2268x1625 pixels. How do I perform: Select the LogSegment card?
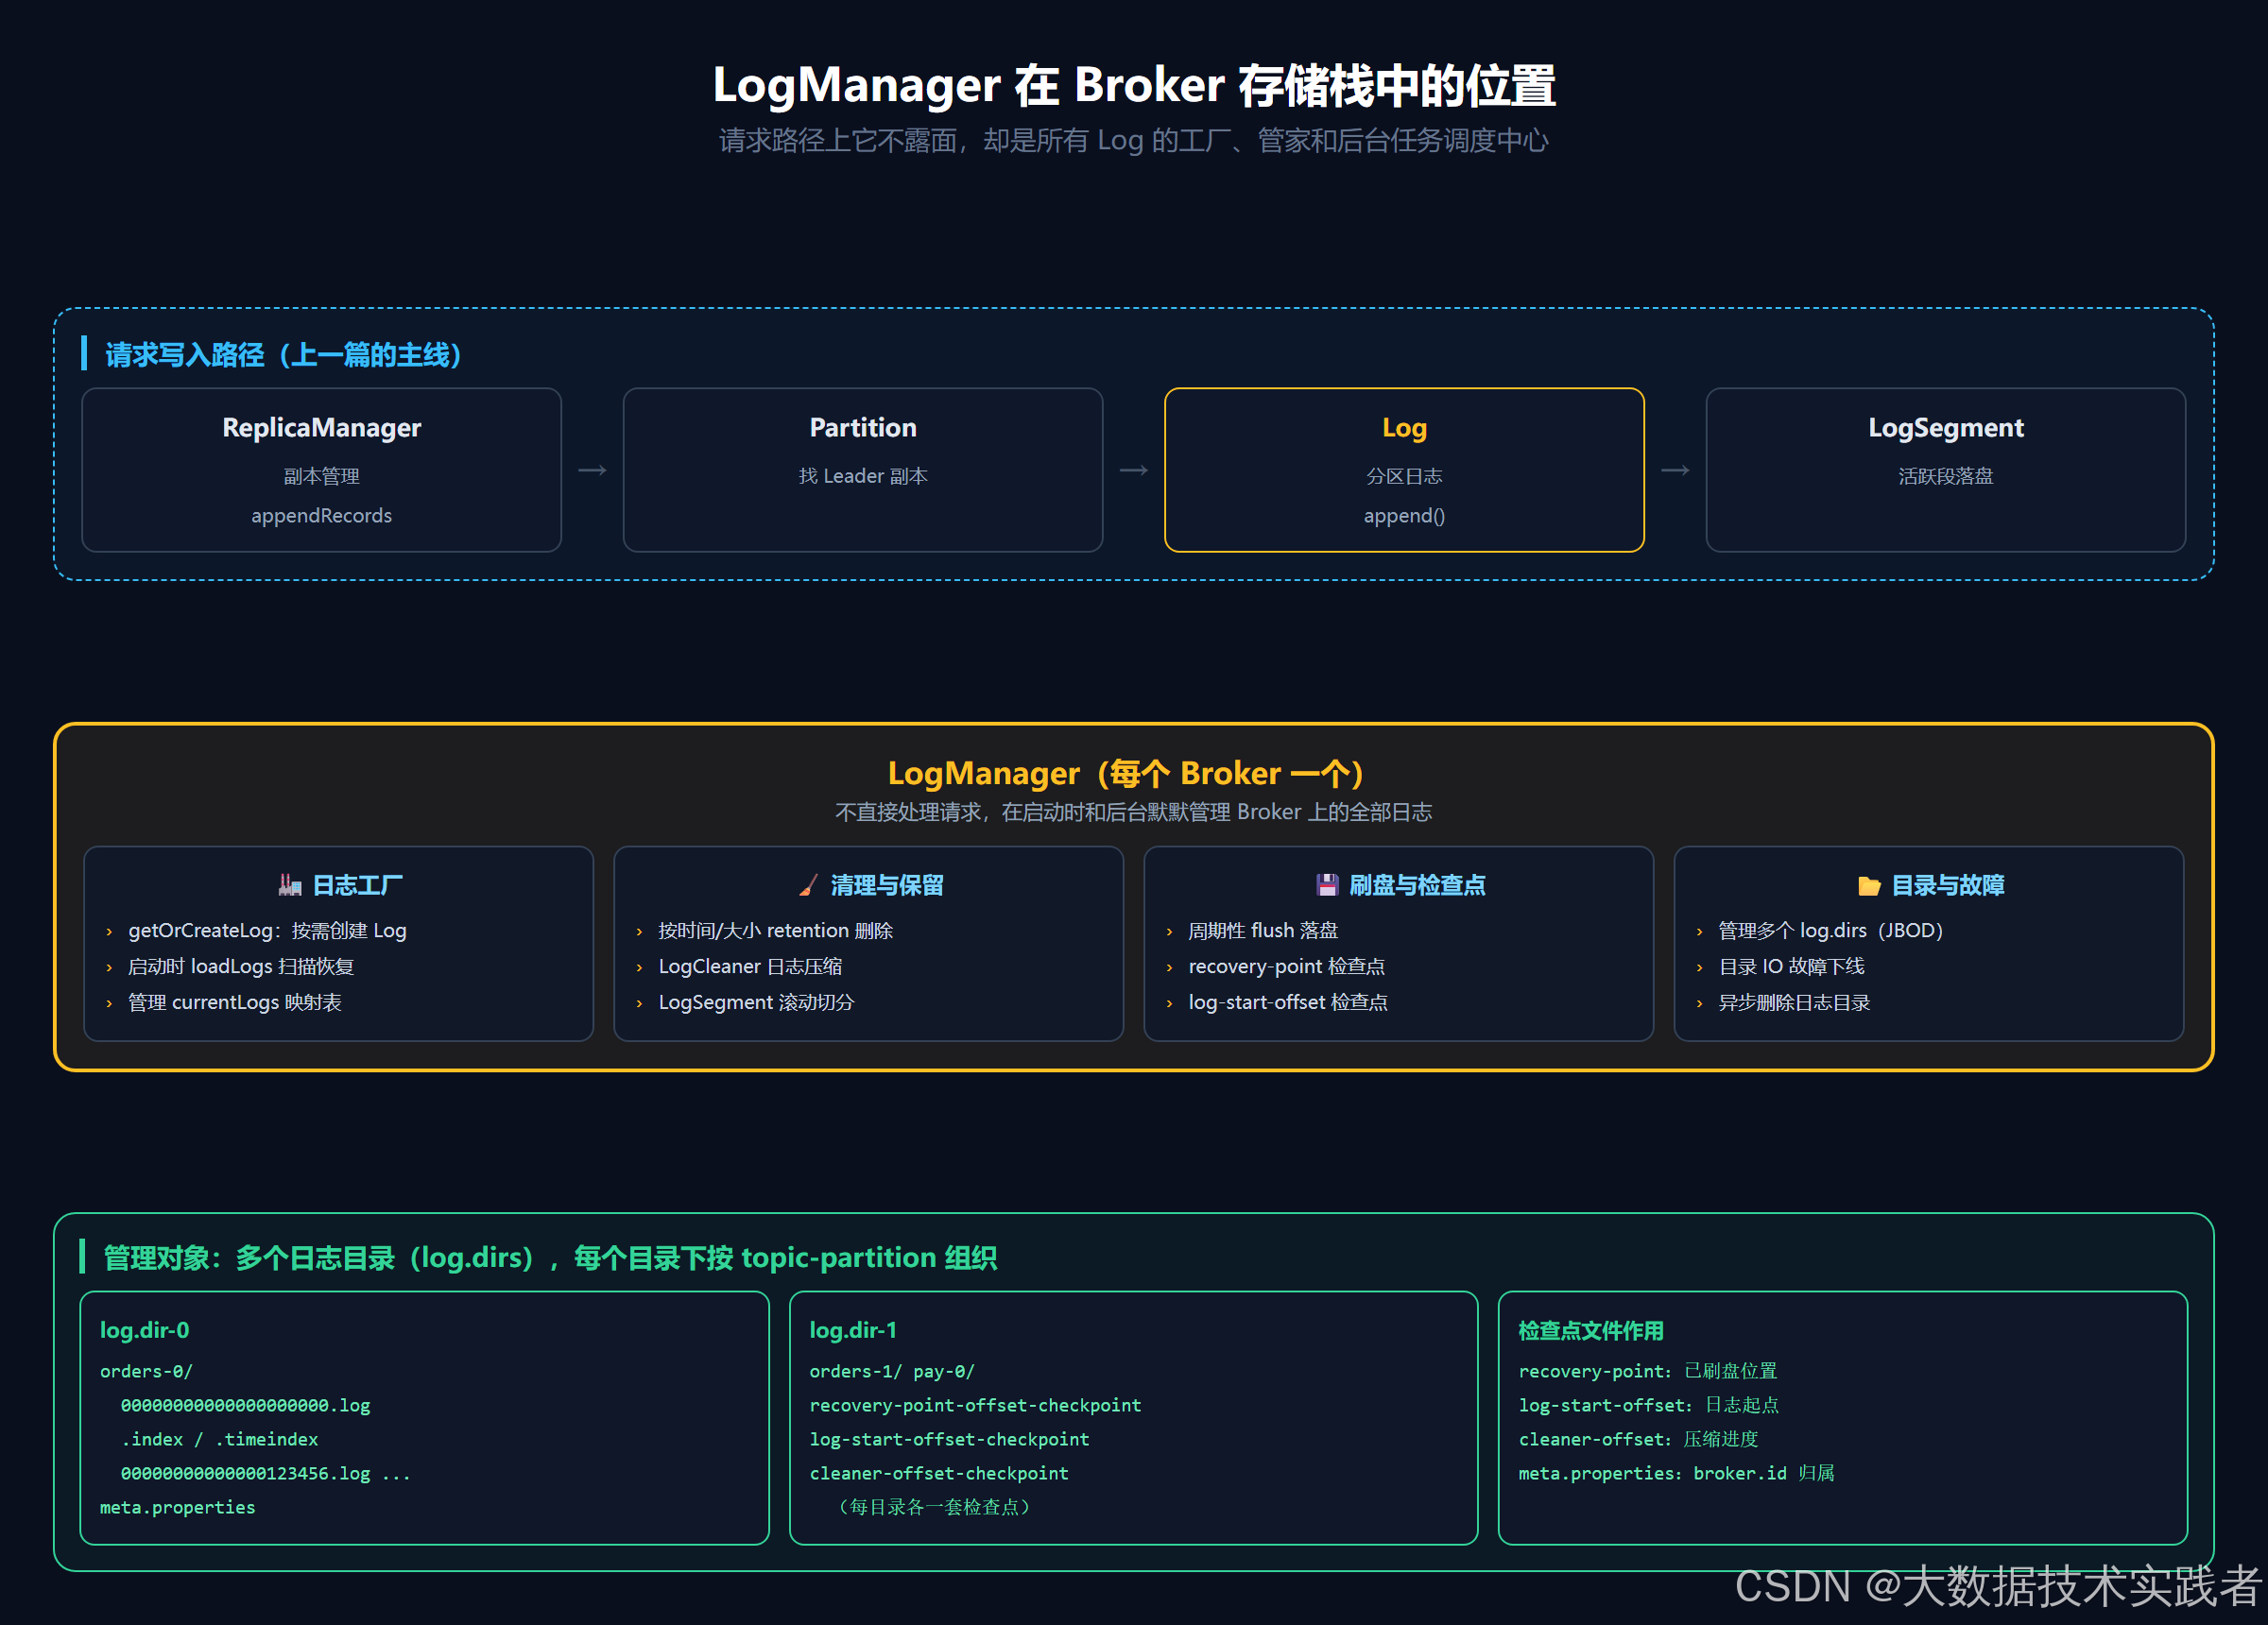(1945, 470)
